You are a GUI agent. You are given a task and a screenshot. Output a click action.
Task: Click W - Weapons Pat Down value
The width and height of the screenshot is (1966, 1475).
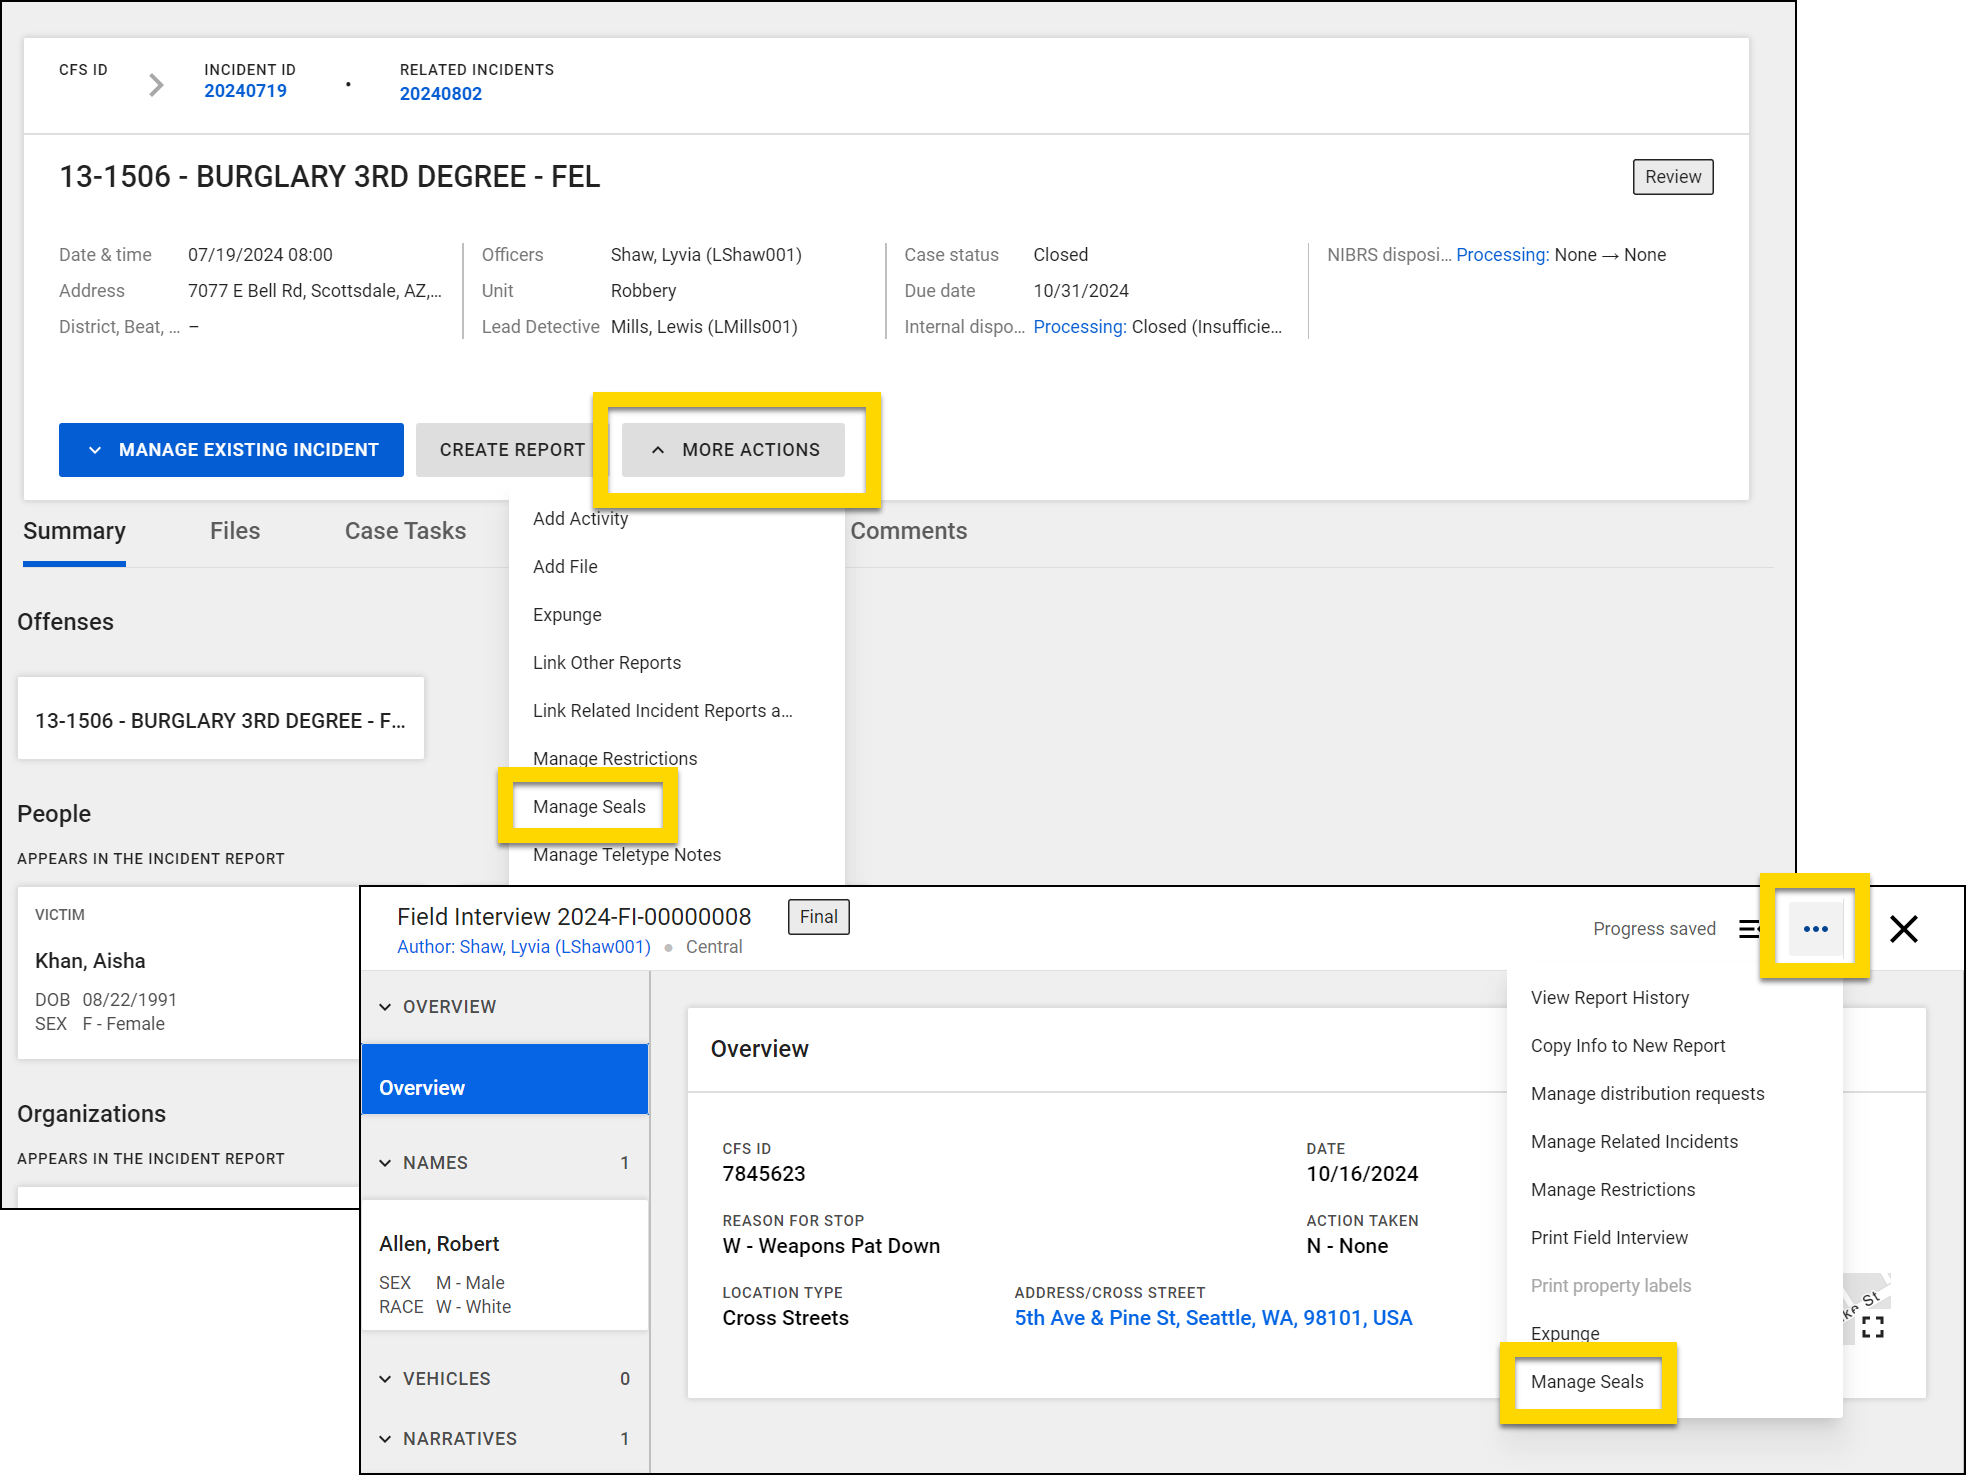831,1246
